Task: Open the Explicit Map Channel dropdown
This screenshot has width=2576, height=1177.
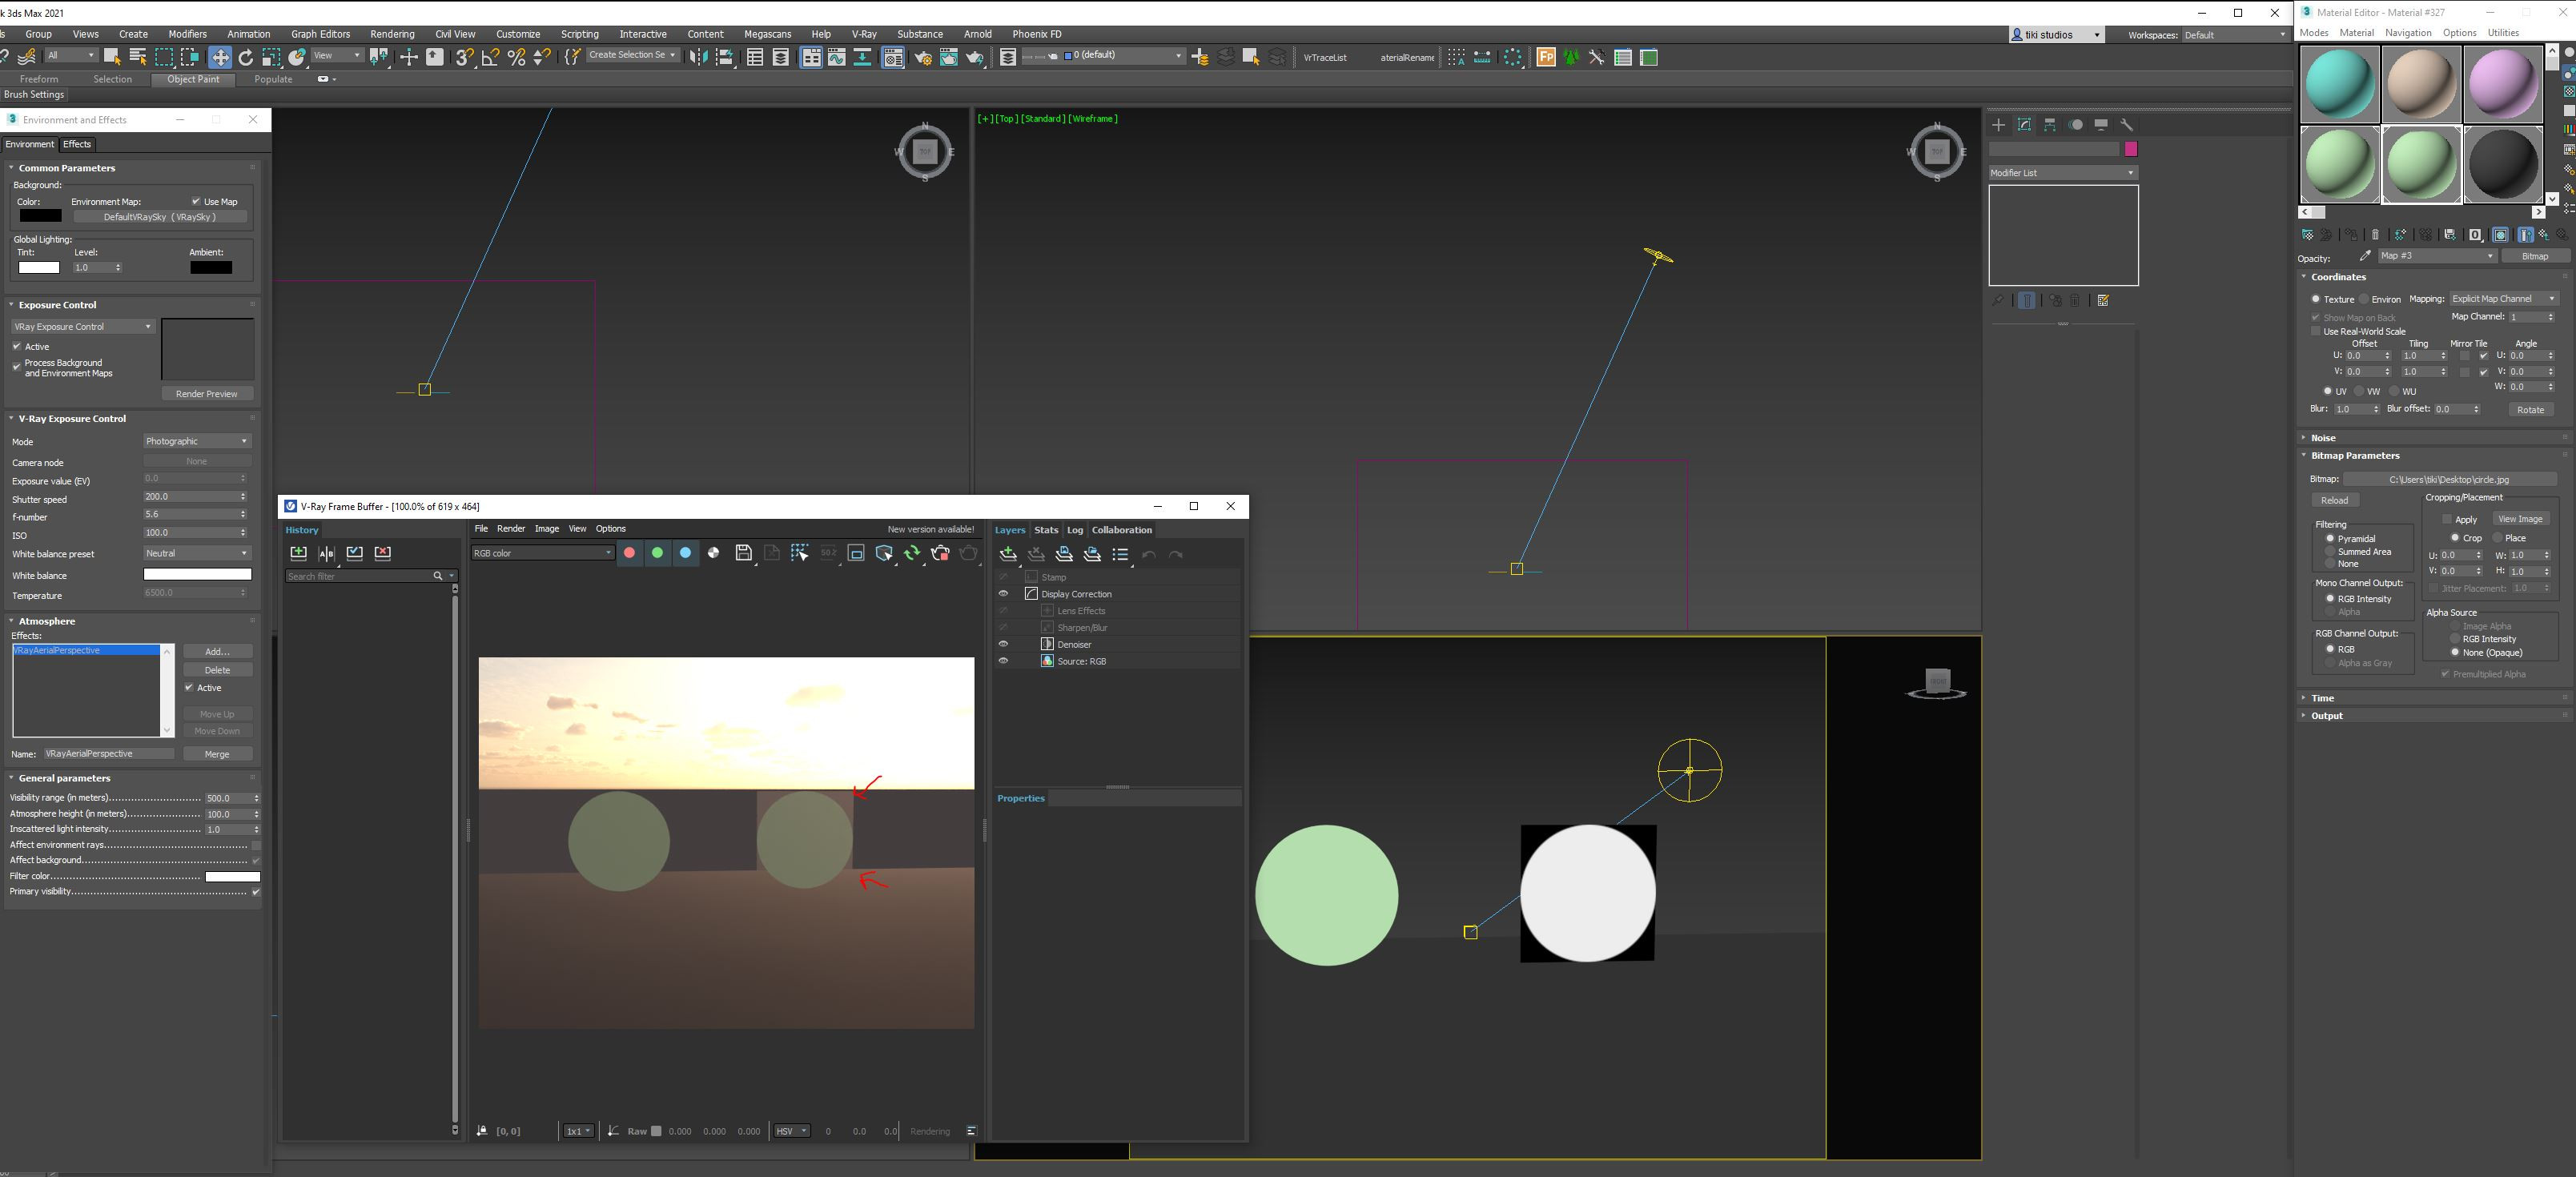Action: point(2503,299)
